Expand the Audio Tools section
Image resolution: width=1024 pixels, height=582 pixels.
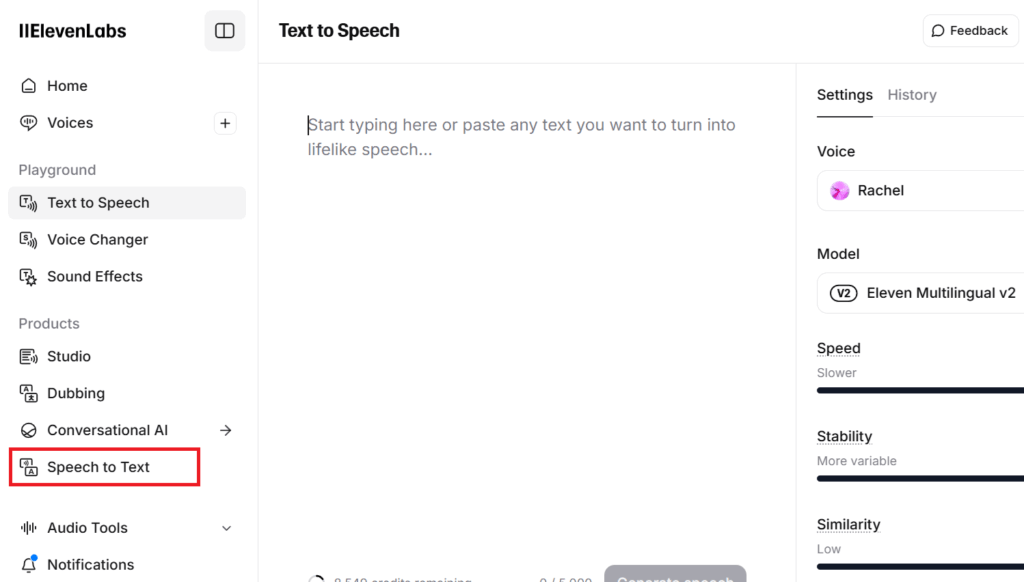[226, 528]
